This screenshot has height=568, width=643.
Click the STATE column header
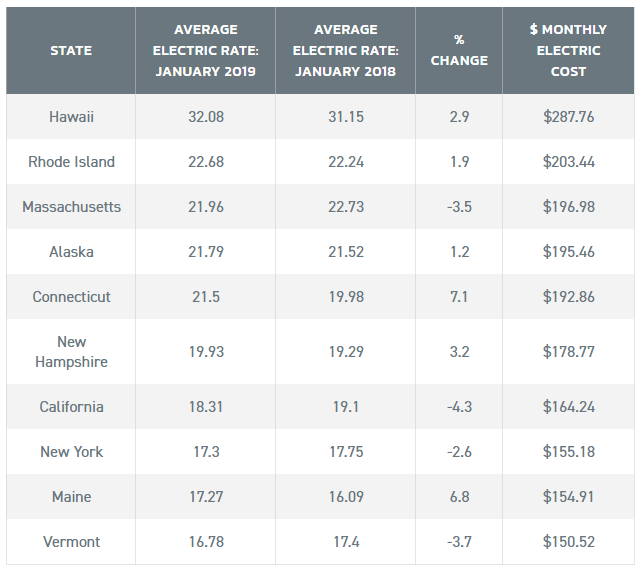click(71, 50)
